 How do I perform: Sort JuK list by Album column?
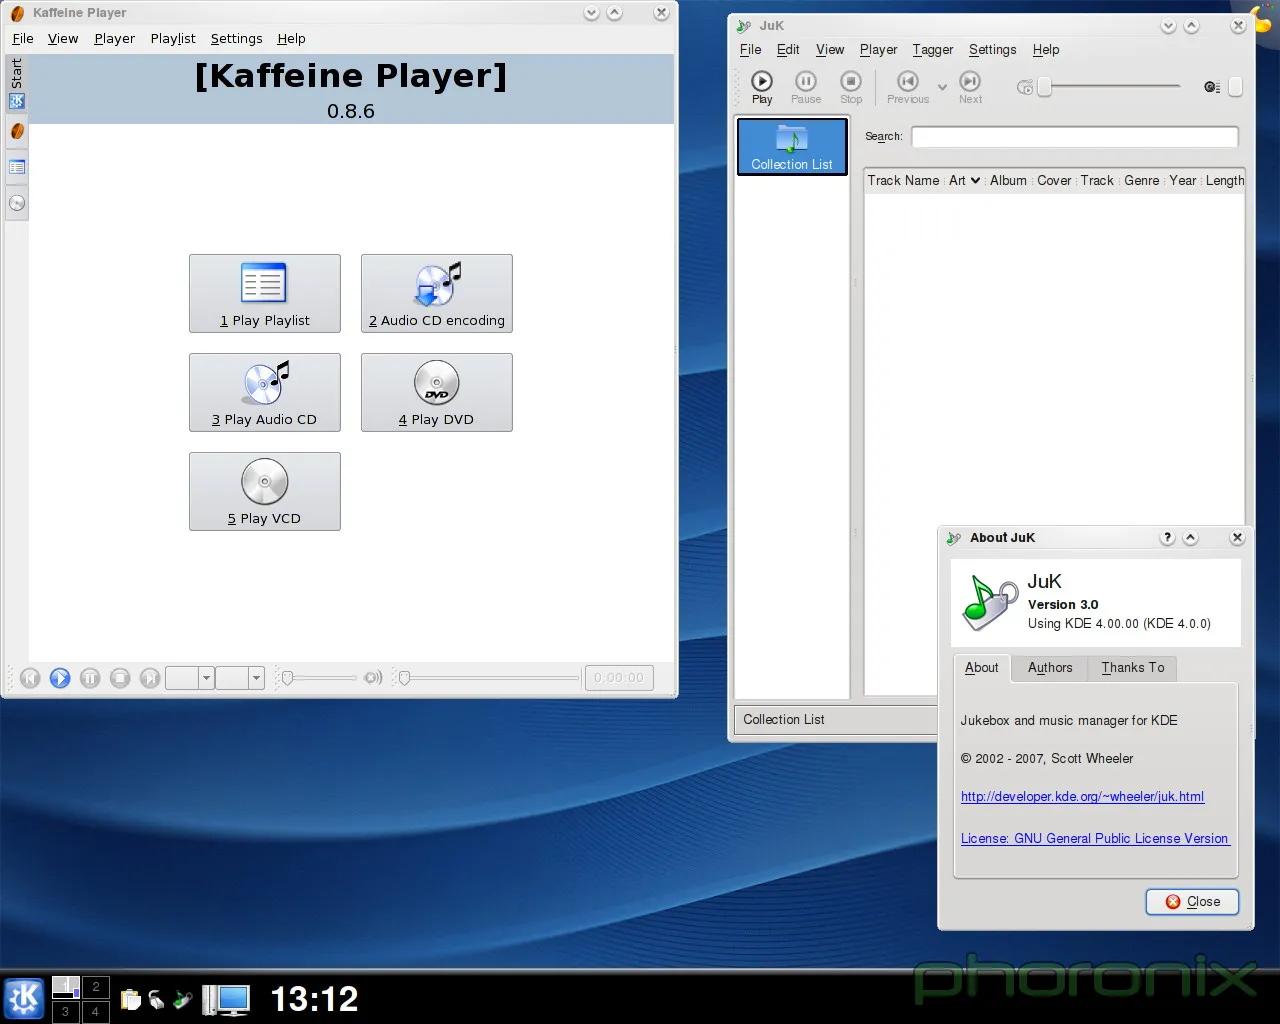tap(1008, 181)
